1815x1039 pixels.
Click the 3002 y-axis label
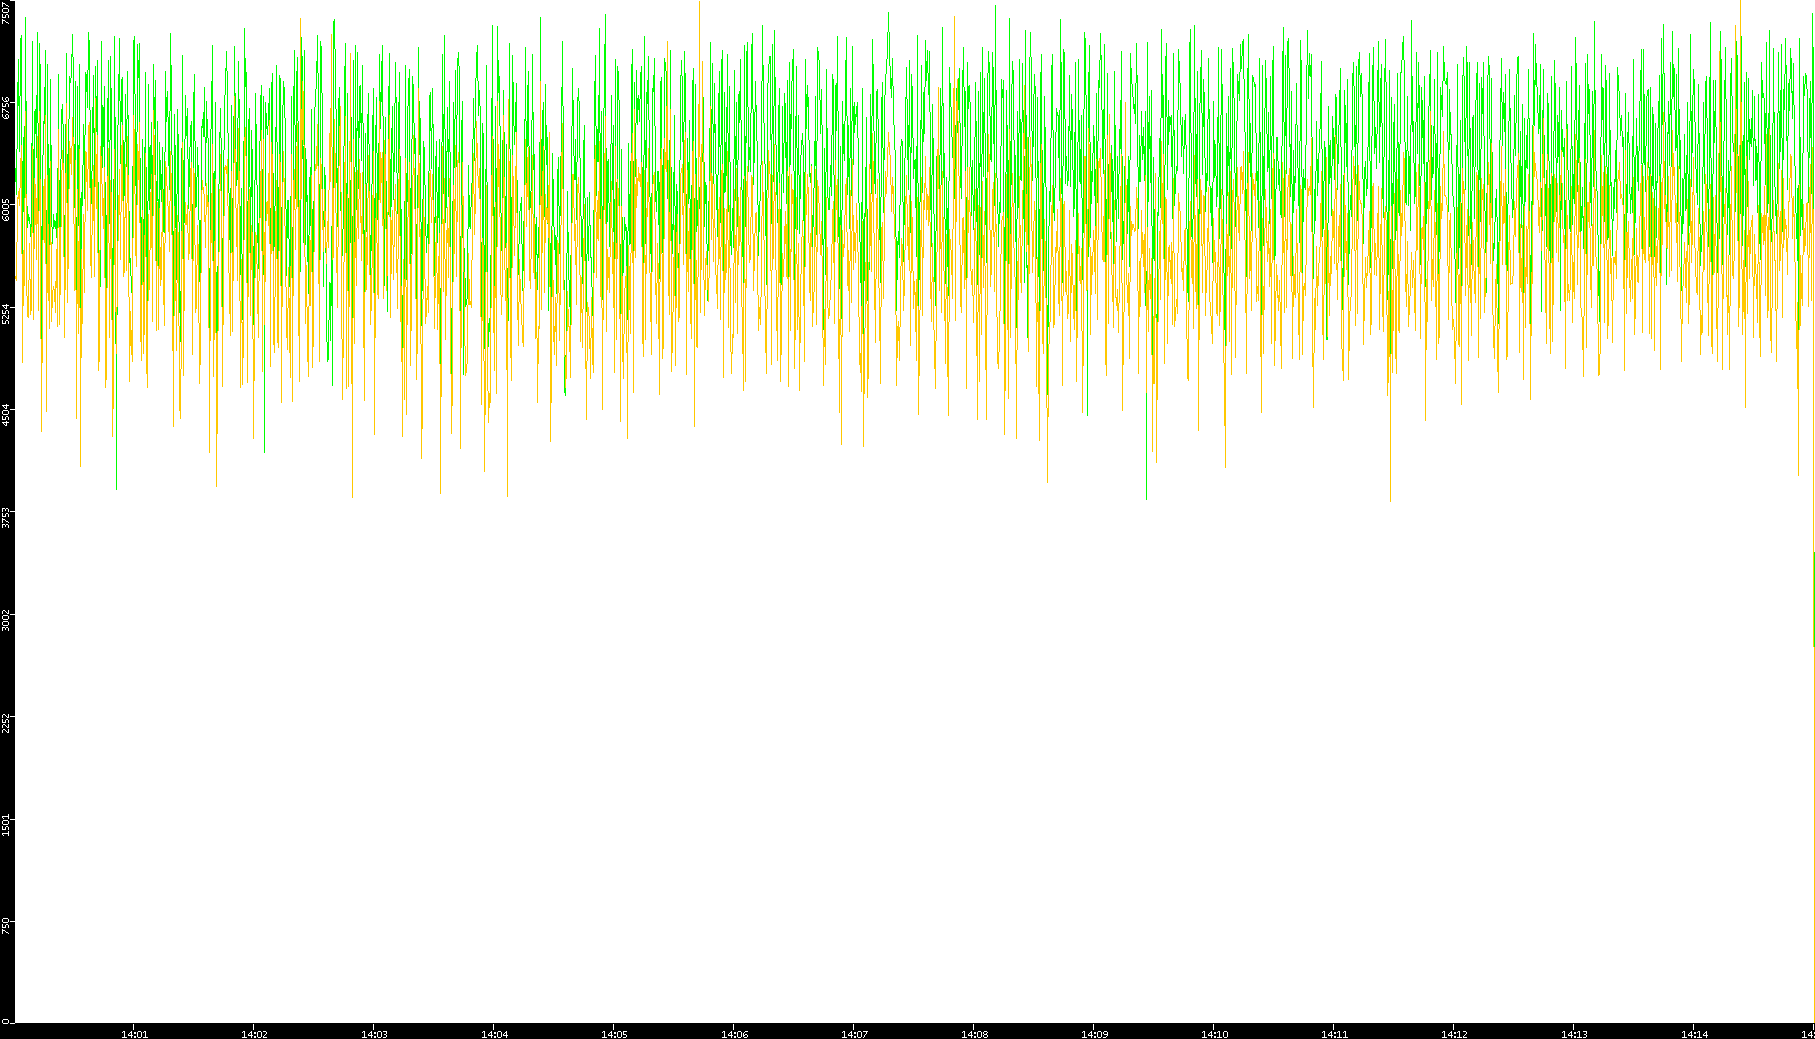coord(7,619)
